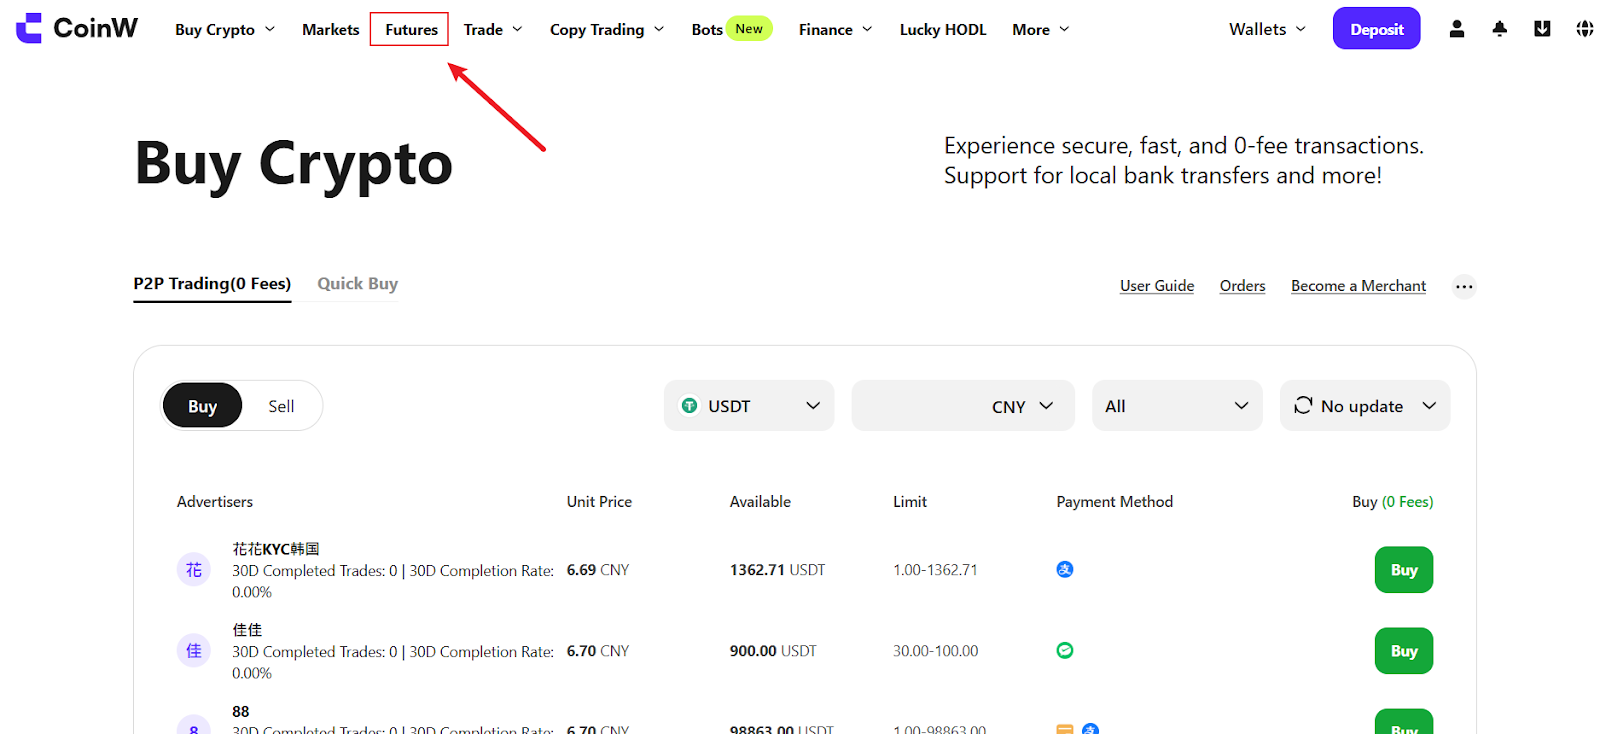Select the Buy toggle option
The height and width of the screenshot is (734, 1600).
tap(202, 406)
